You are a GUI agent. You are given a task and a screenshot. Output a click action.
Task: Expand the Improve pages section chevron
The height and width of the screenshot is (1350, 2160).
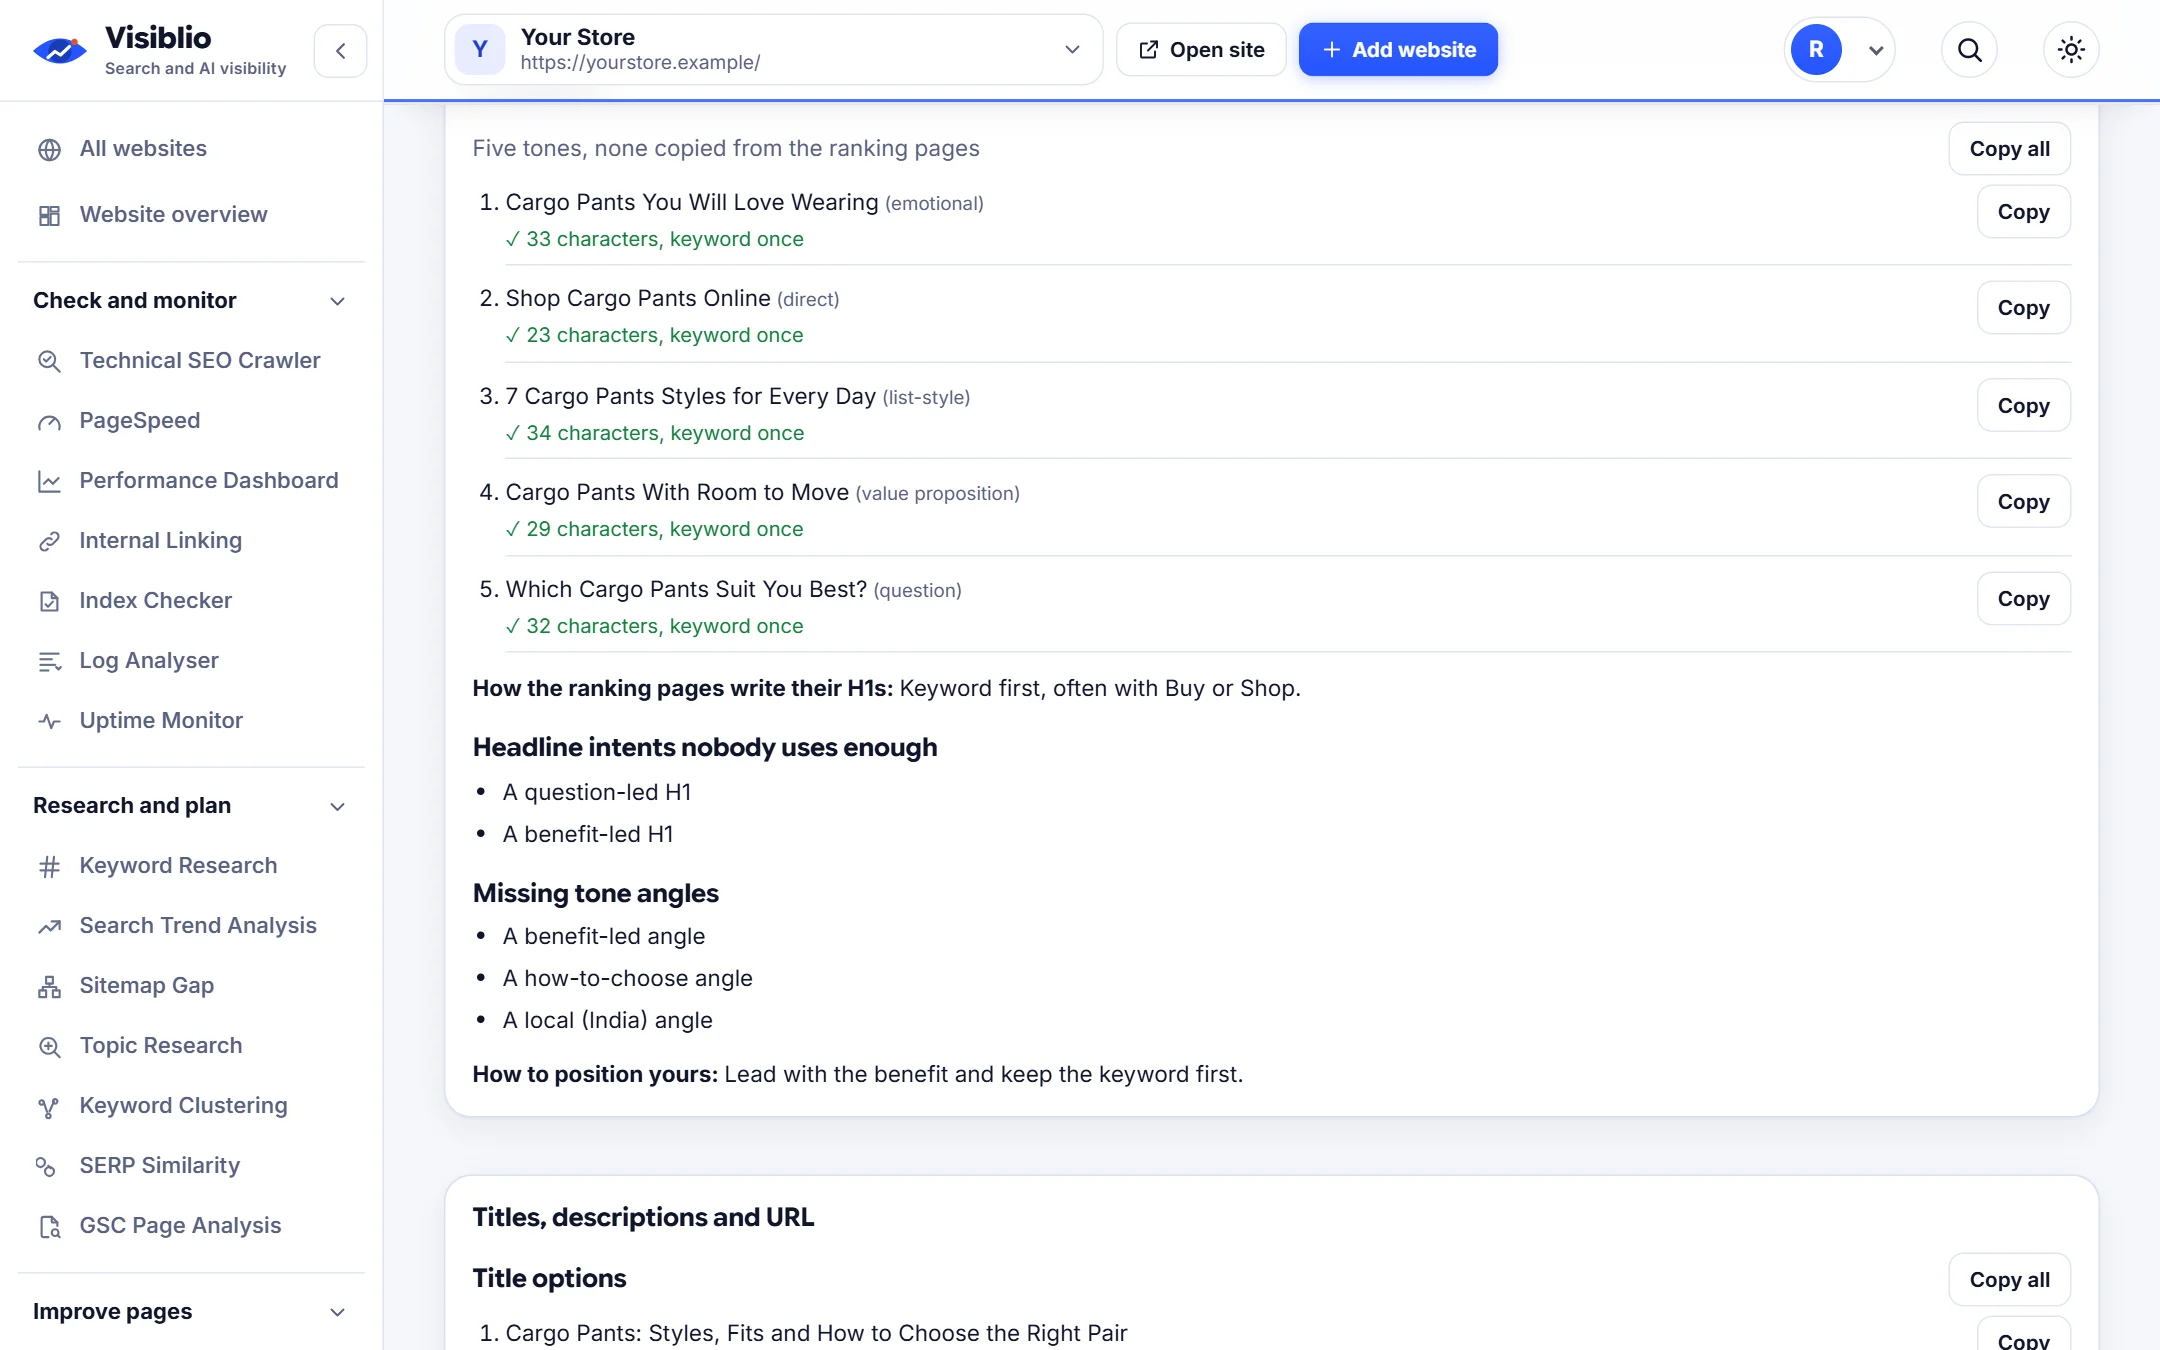click(338, 1312)
